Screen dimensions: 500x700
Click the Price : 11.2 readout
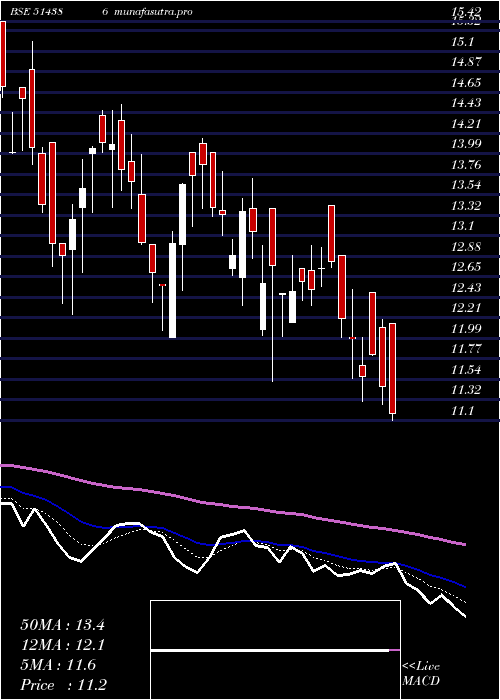pos(63,685)
